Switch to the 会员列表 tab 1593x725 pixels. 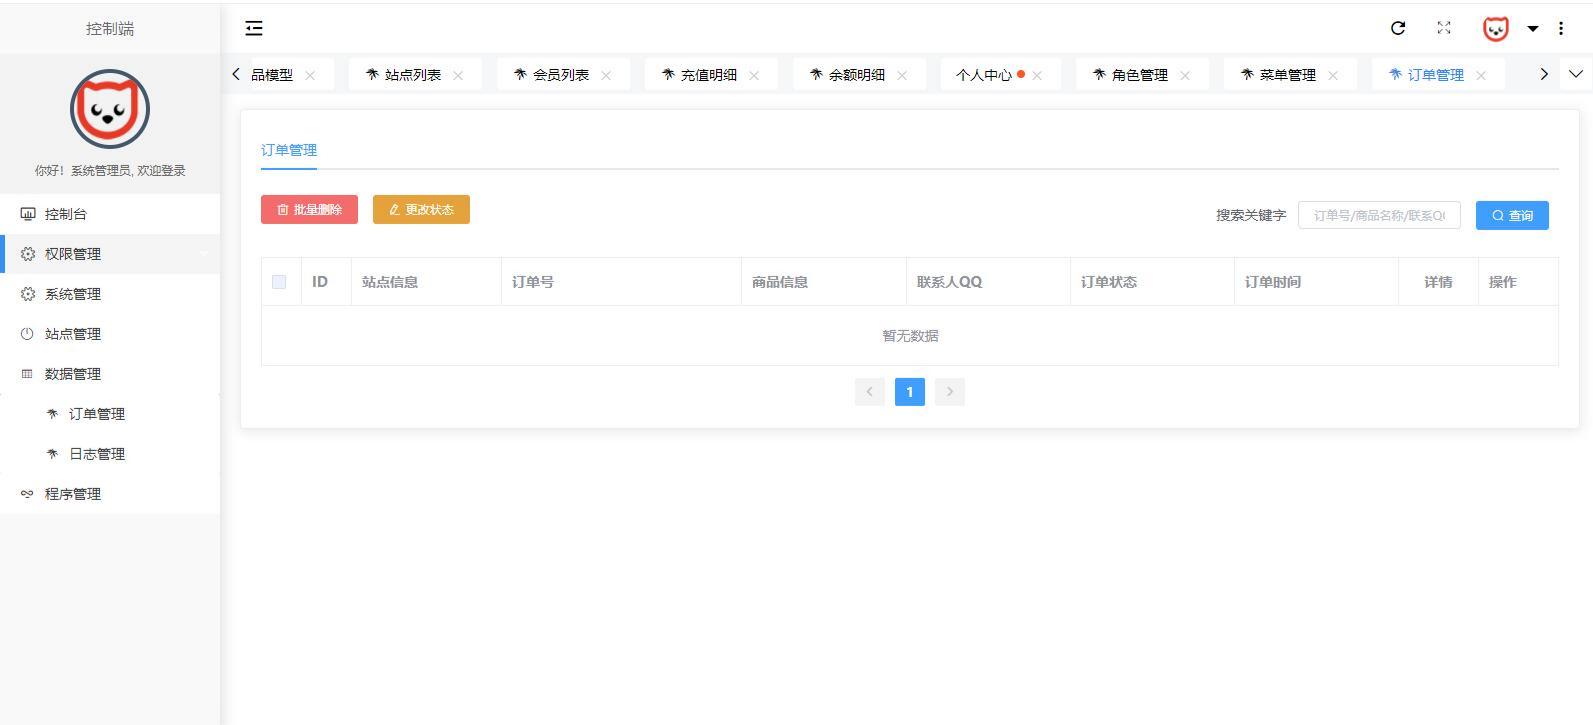pyautogui.click(x=560, y=75)
